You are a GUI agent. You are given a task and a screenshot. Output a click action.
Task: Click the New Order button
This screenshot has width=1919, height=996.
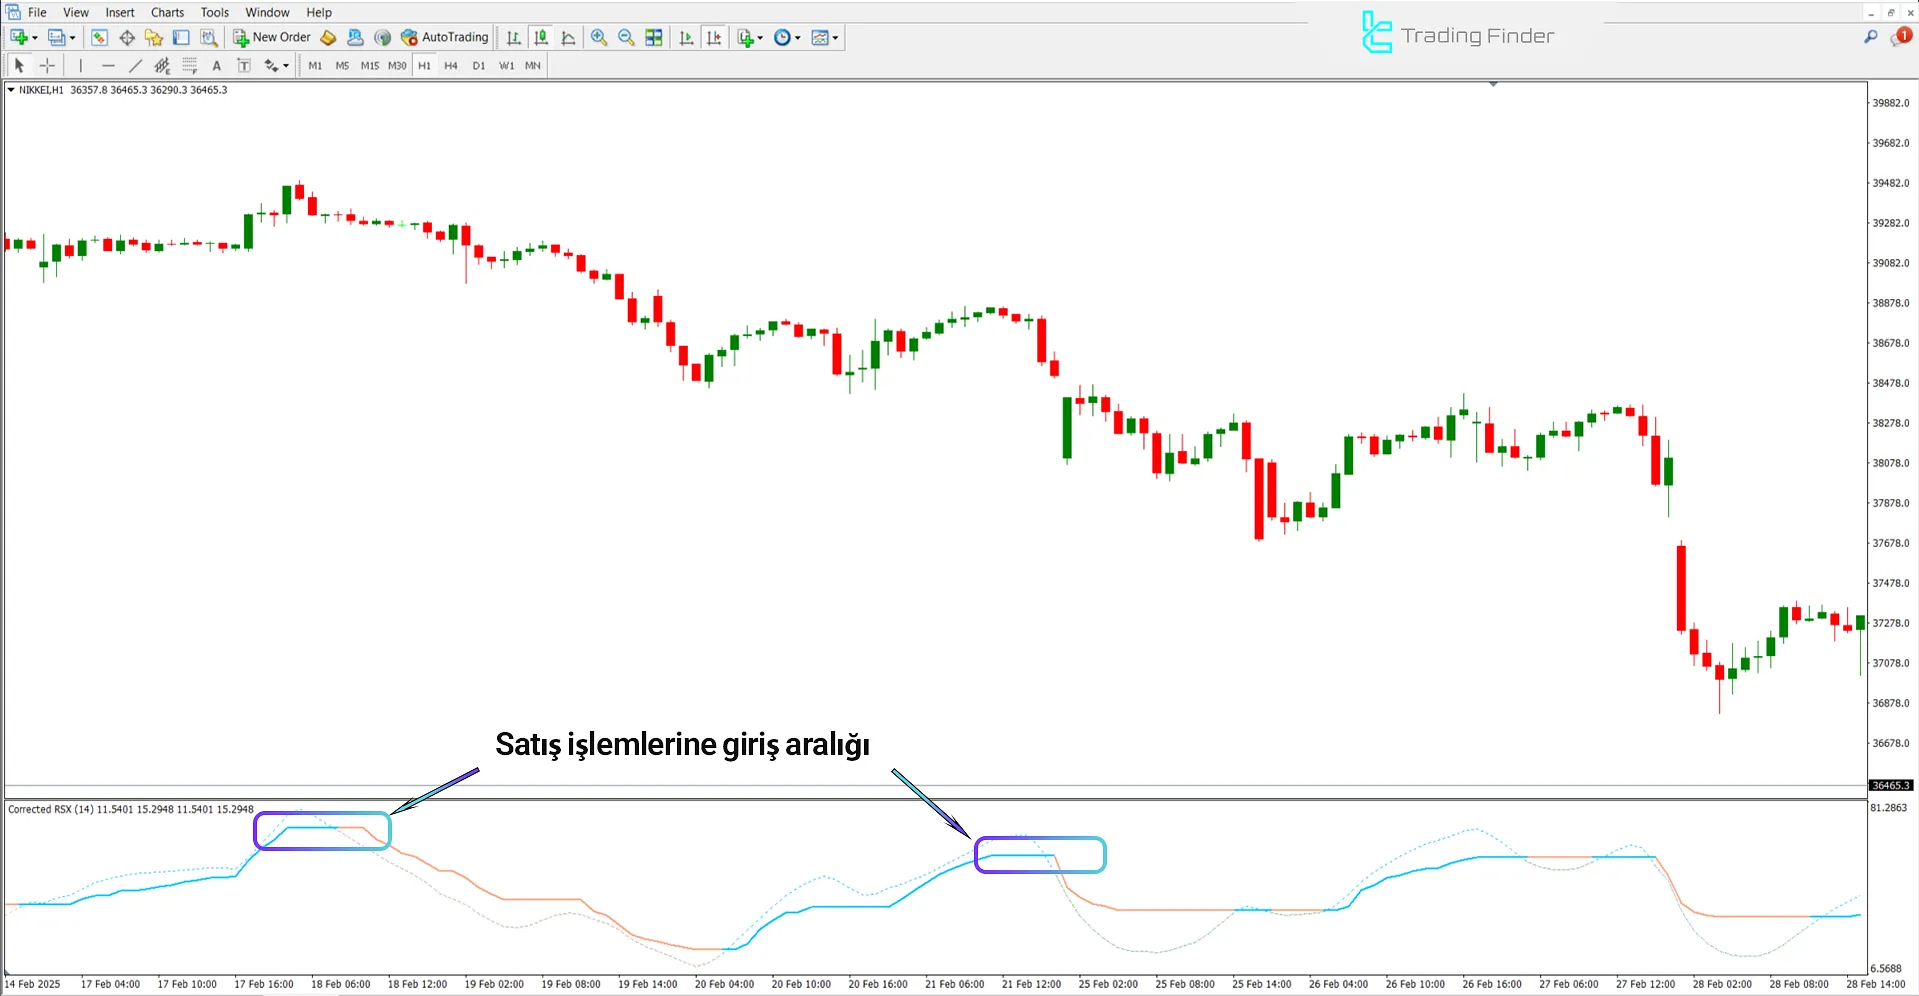click(x=272, y=37)
